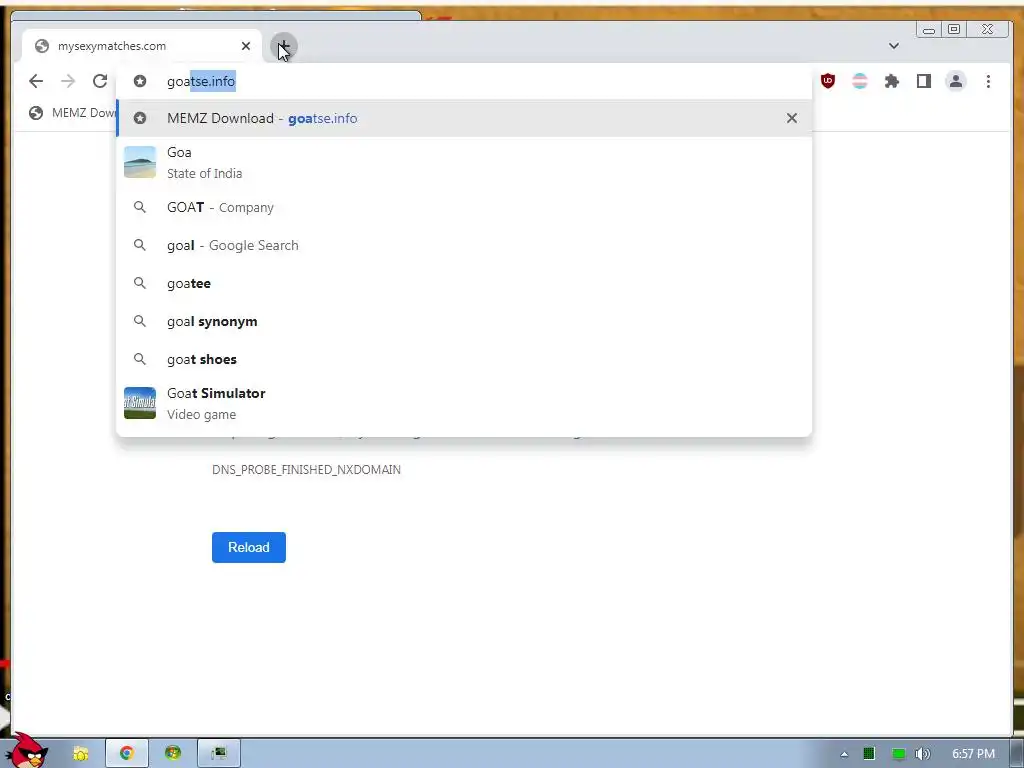The height and width of the screenshot is (768, 1024).
Task: Select the GOAT Company suggestion
Action: coord(464,207)
